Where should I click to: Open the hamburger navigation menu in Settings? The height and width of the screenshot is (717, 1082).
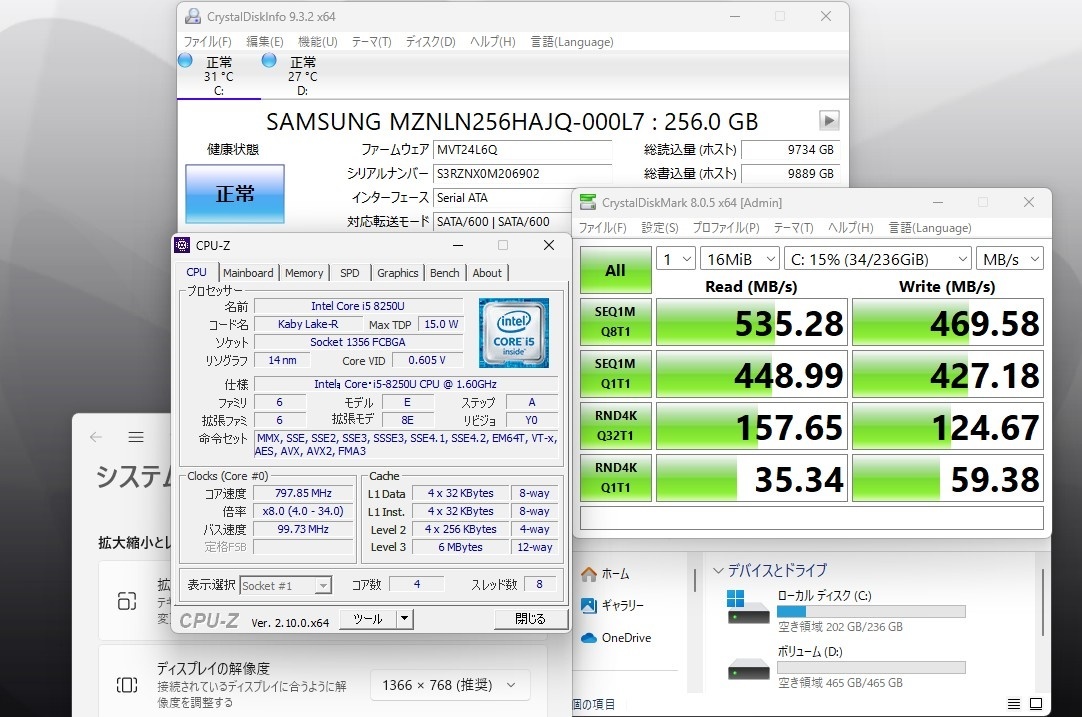pos(136,437)
